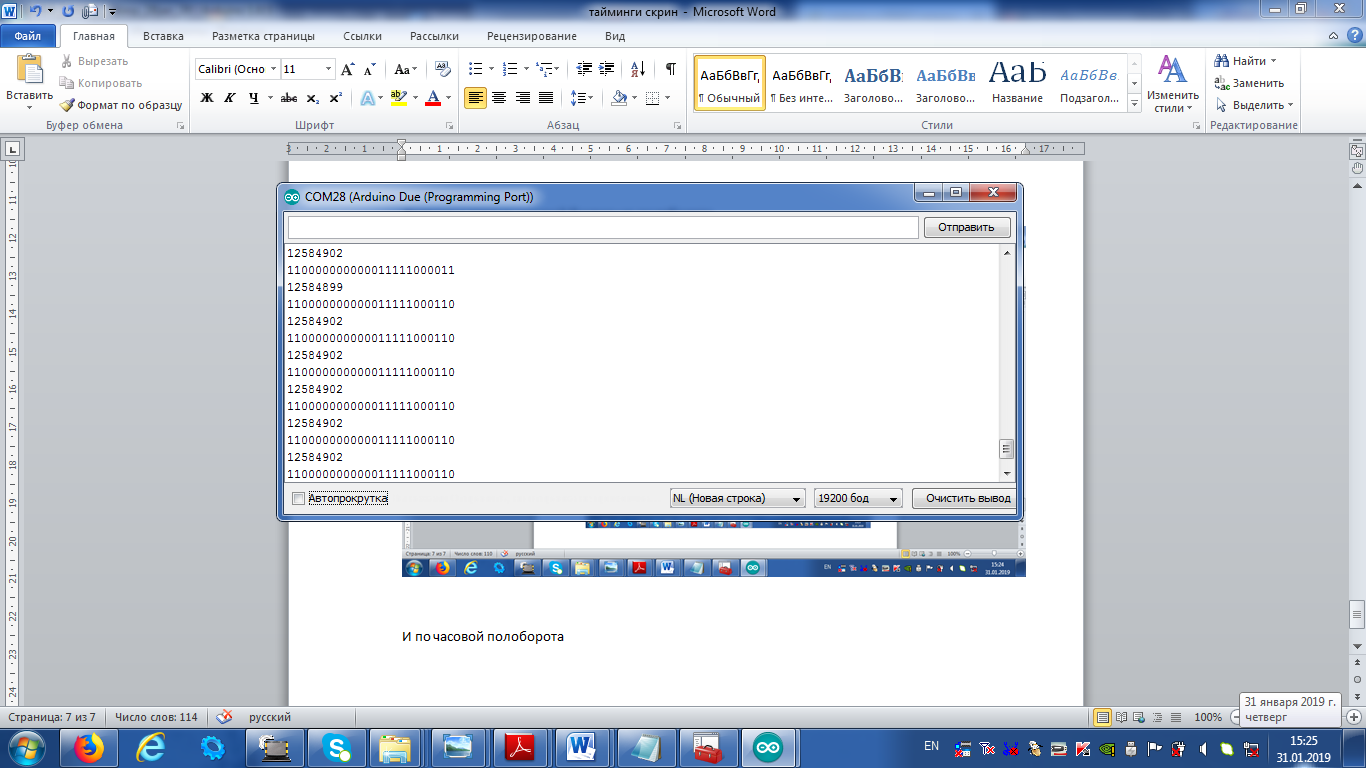Viewport: 1366px width, 768px height.
Task: Click the value 12584899 in serial output
Action: coord(315,287)
